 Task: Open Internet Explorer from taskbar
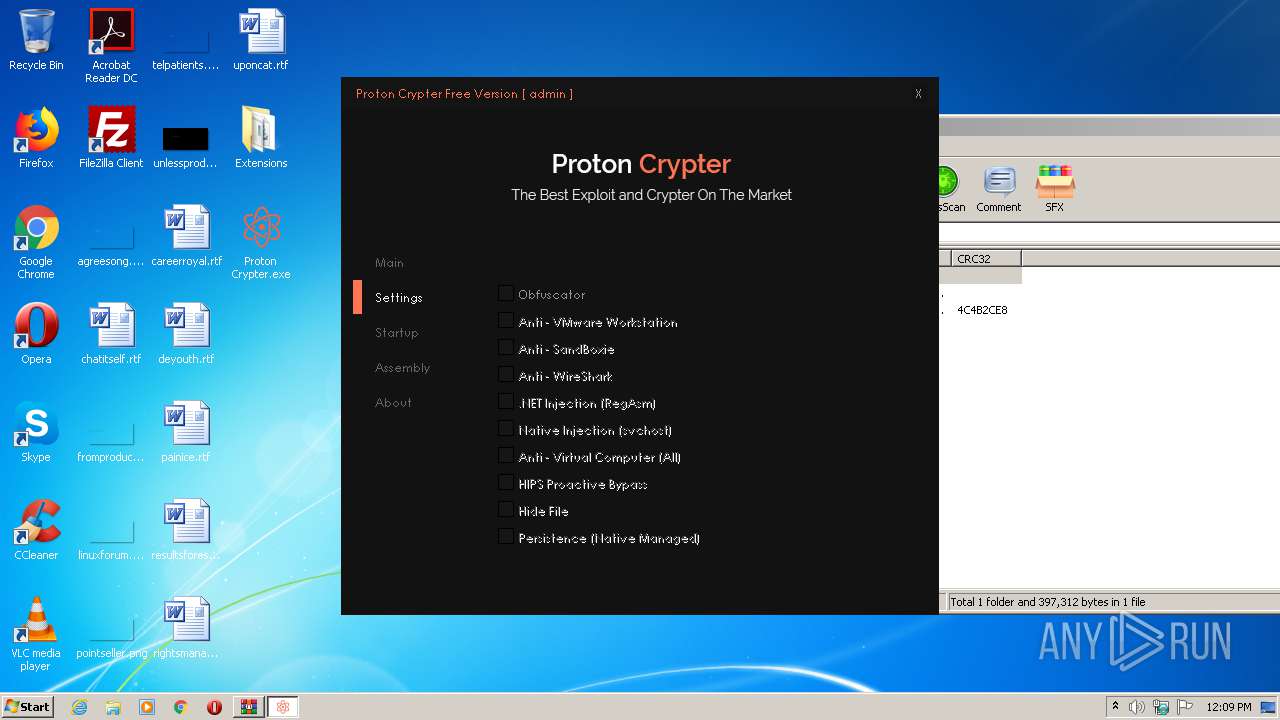[79, 707]
